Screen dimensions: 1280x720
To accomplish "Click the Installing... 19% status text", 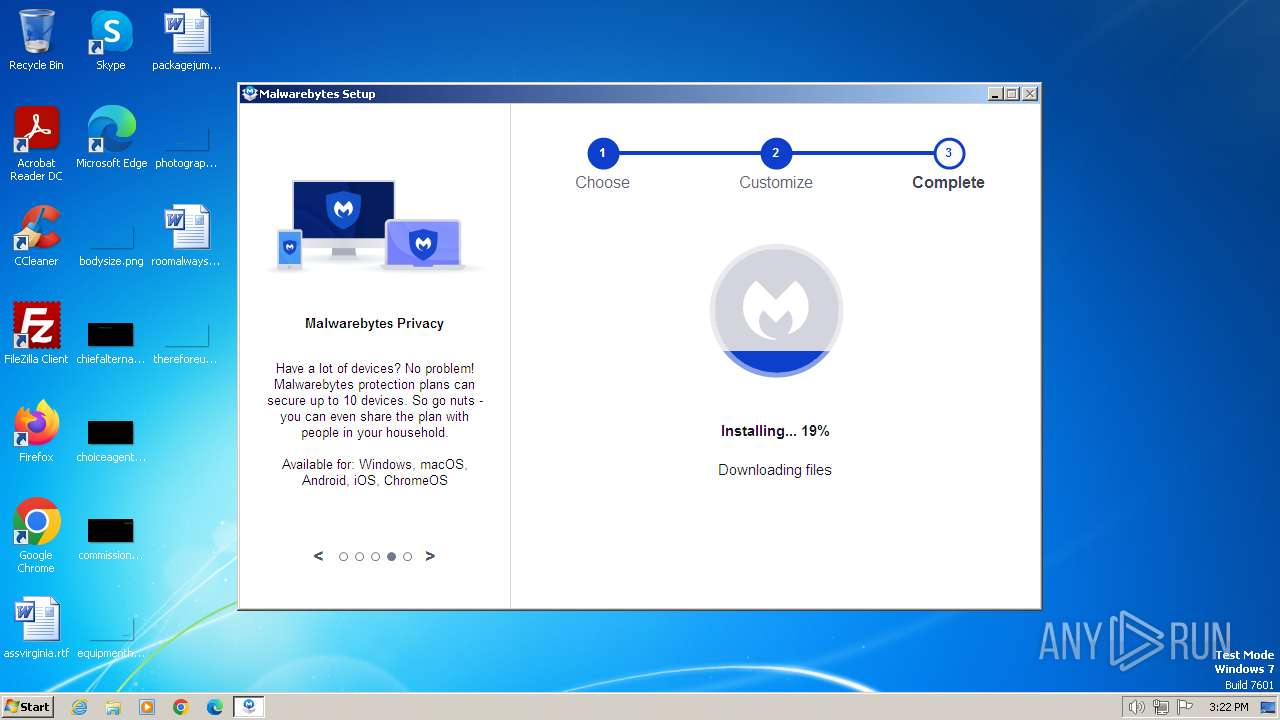I will coord(775,431).
